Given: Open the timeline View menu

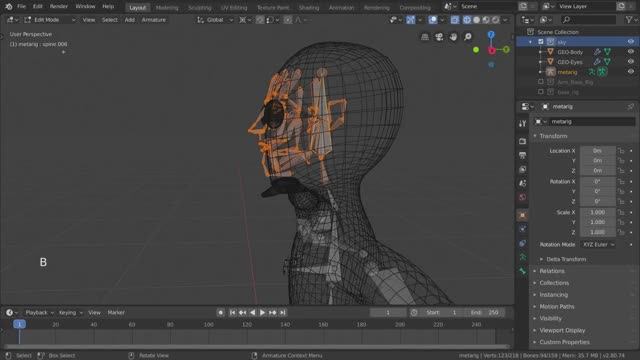Looking at the screenshot, I should 94,313.
